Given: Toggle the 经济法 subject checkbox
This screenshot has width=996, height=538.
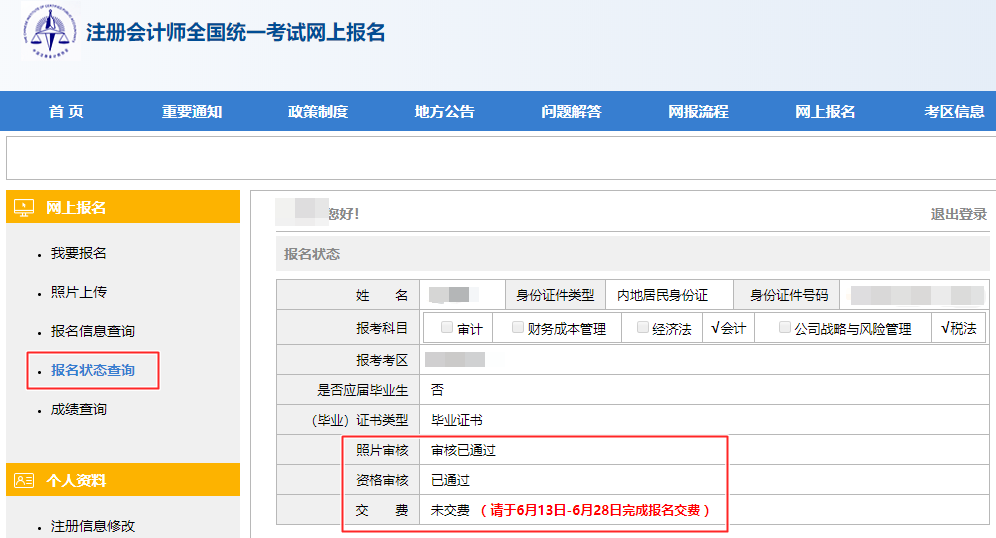Looking at the screenshot, I should (x=642, y=327).
